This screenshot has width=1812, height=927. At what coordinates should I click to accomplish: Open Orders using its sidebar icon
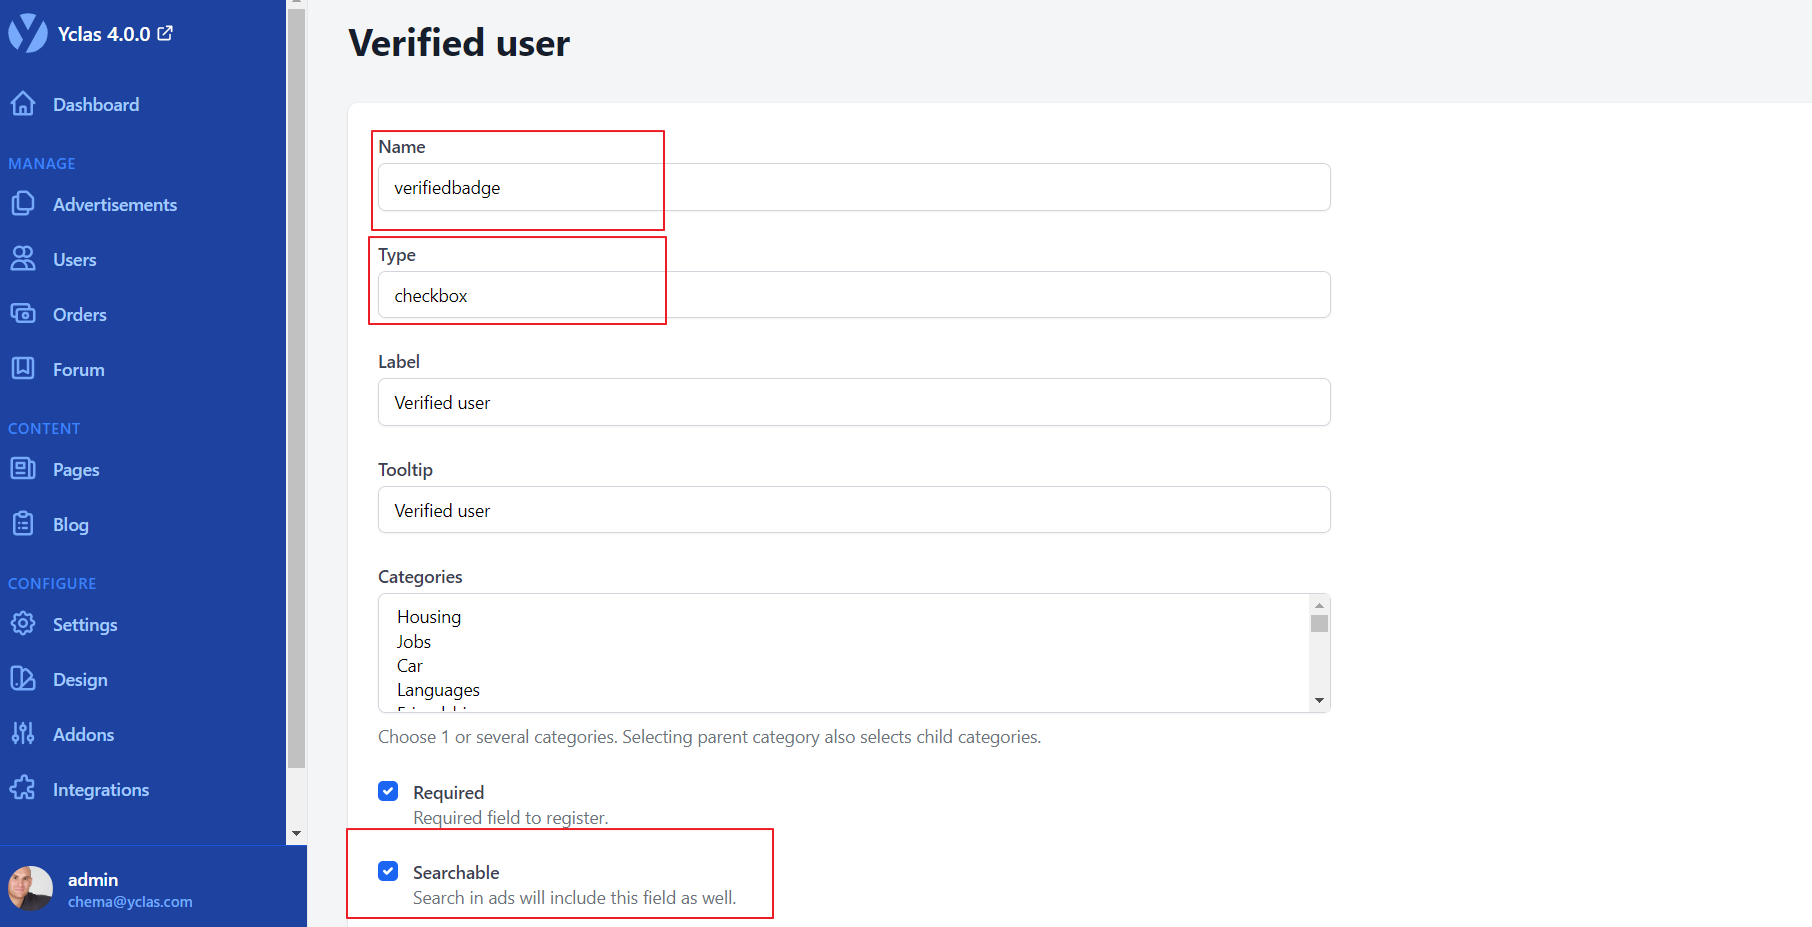(23, 314)
